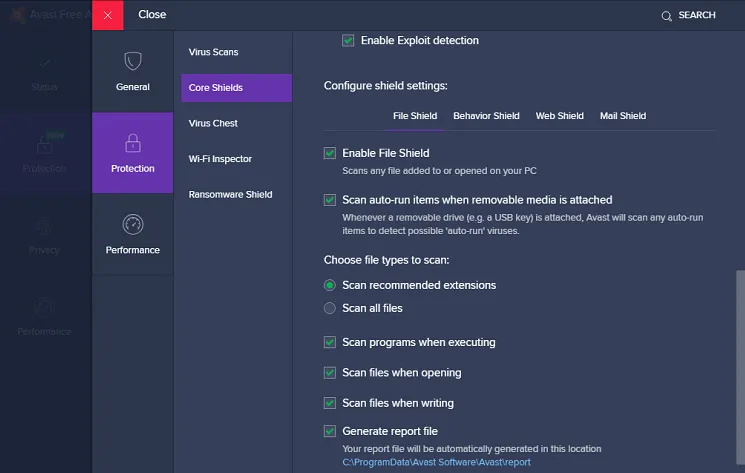Click the SEARCH text button
The image size is (745, 473).
[697, 15]
